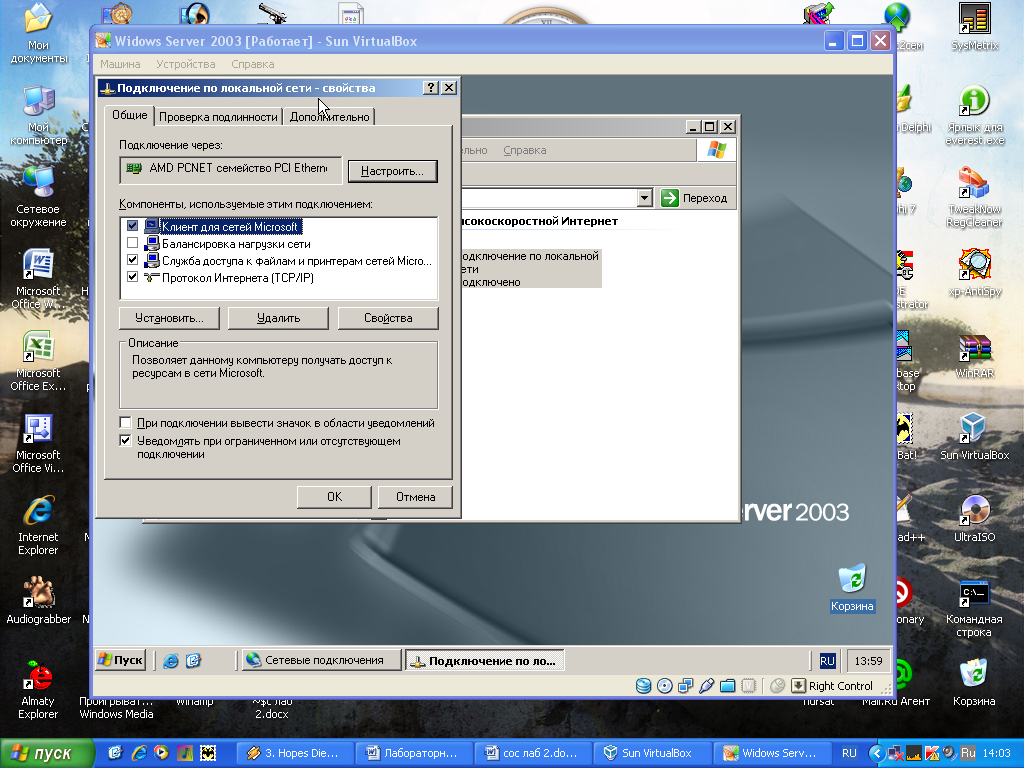Open Мои документы desktop icon
The width and height of the screenshot is (1024, 768).
tap(38, 33)
